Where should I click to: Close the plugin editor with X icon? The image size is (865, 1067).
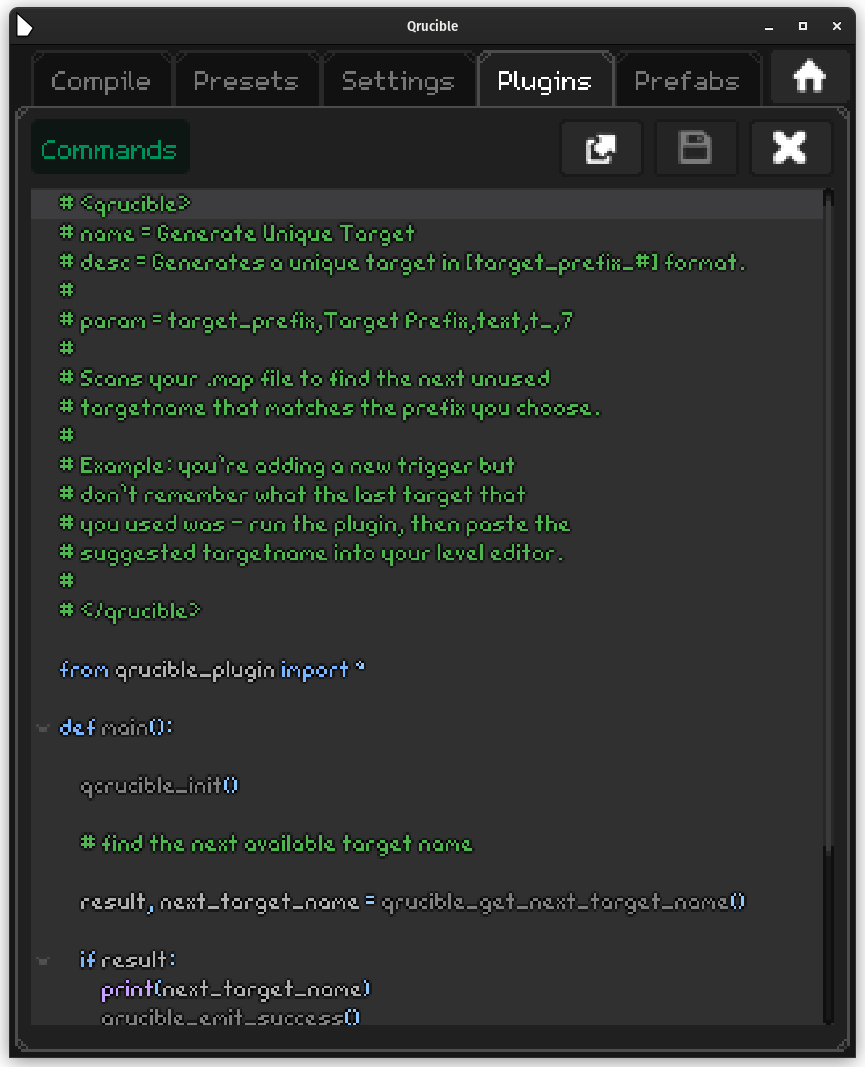790,149
